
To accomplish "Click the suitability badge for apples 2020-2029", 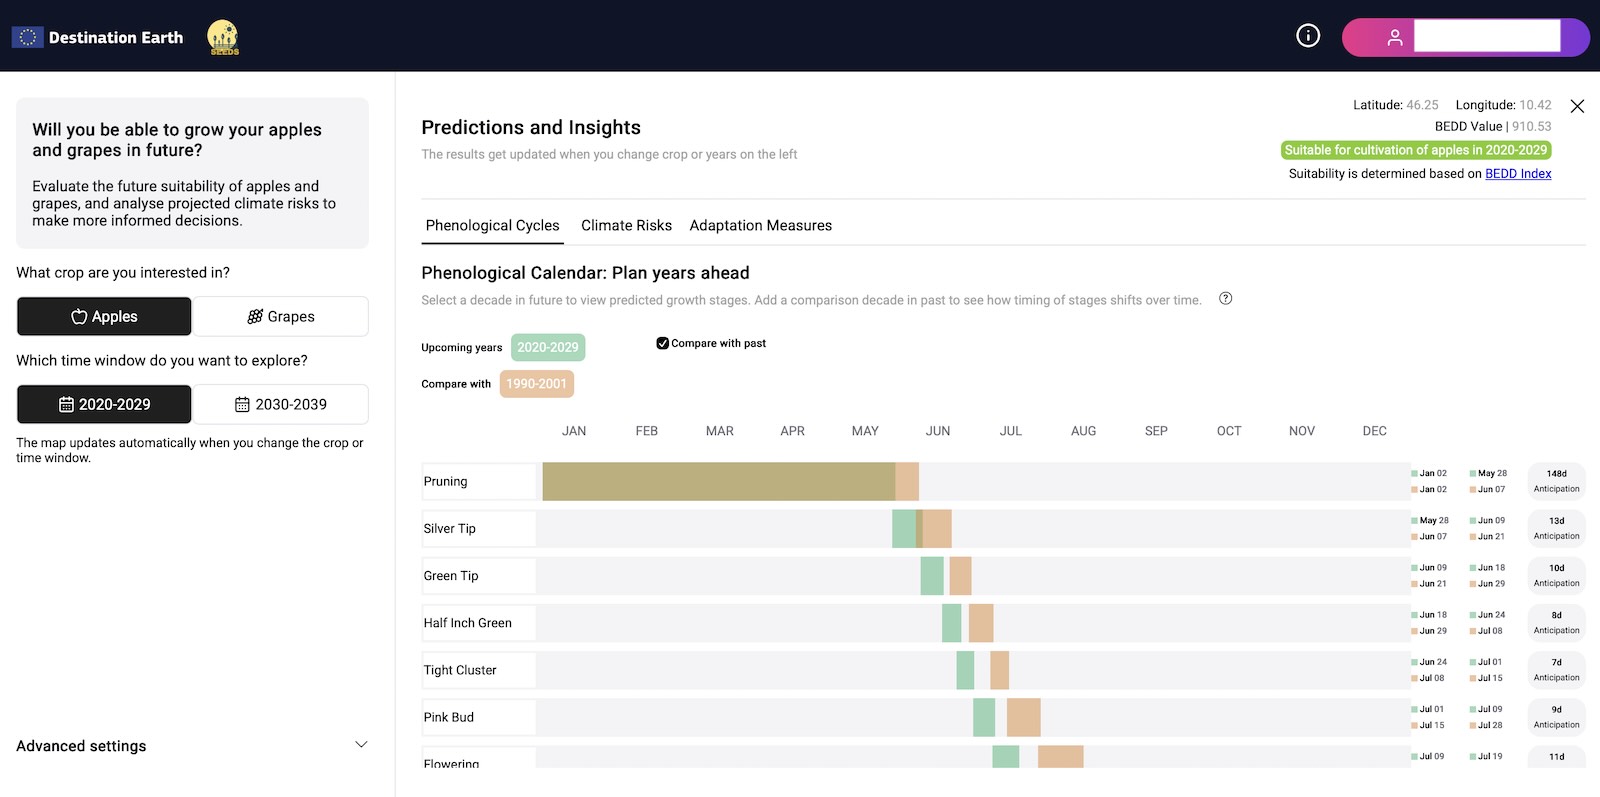I will pos(1416,149).
